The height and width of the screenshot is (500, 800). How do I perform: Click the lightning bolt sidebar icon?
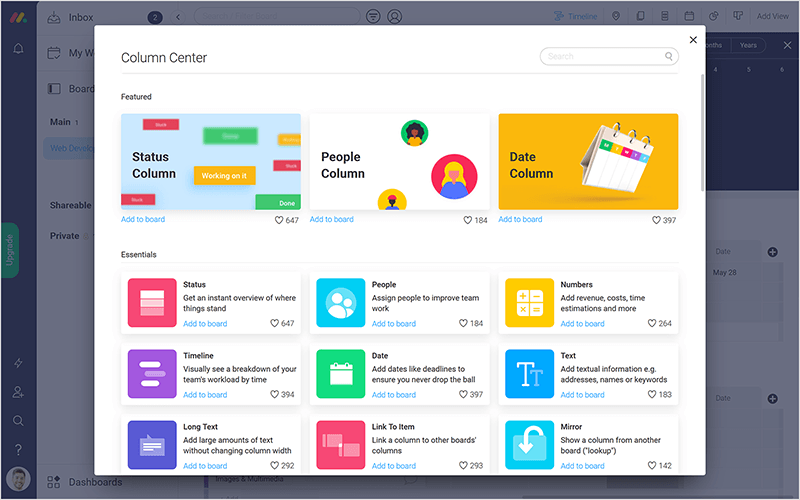click(18, 363)
